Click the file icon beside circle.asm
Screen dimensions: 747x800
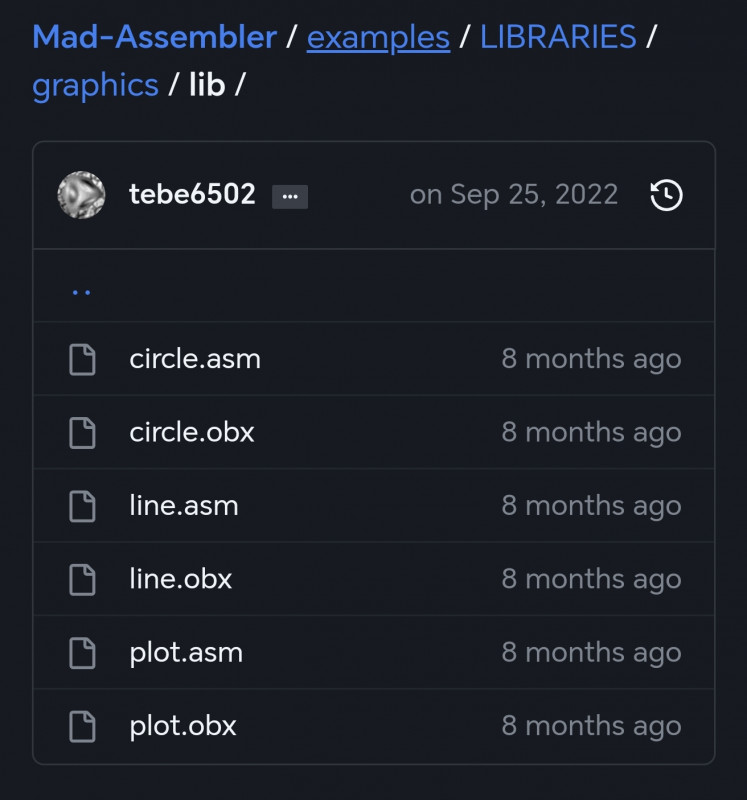click(x=84, y=358)
